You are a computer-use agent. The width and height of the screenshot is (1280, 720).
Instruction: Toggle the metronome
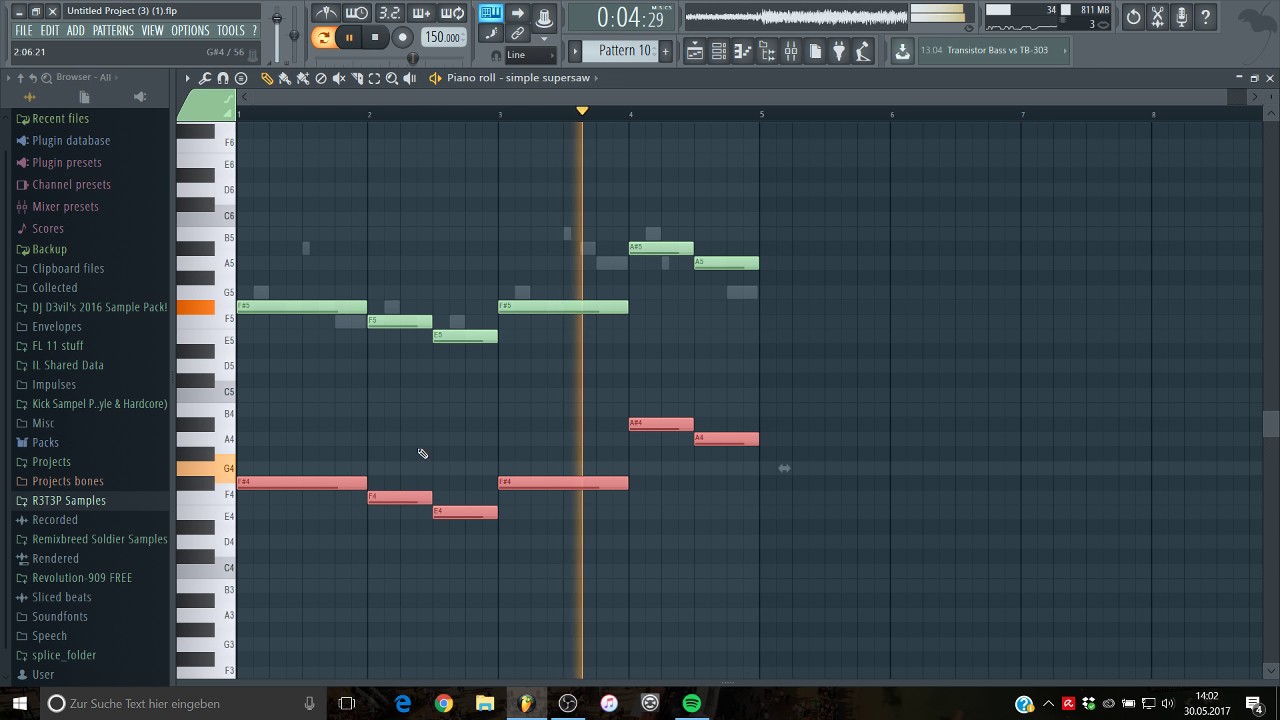pos(326,13)
